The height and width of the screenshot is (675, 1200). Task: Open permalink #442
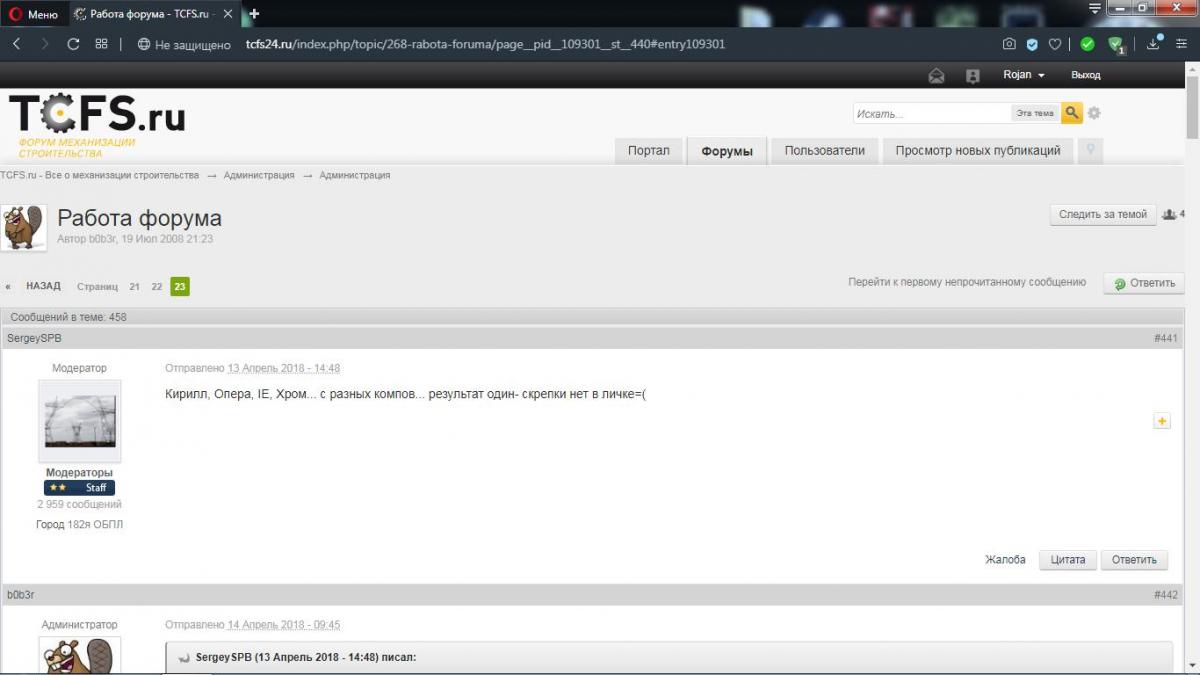[x=1166, y=595]
